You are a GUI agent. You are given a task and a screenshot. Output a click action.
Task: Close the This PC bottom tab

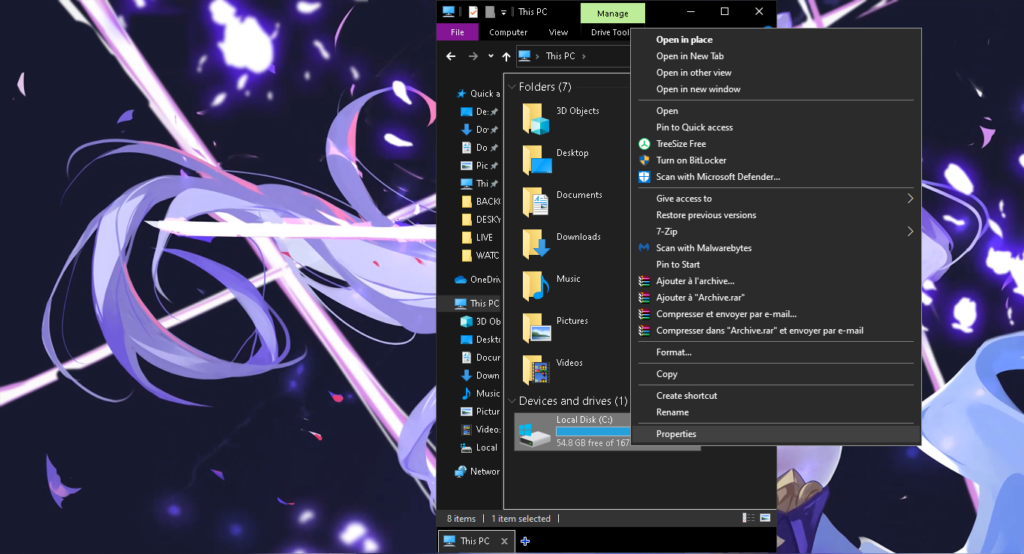tap(504, 541)
